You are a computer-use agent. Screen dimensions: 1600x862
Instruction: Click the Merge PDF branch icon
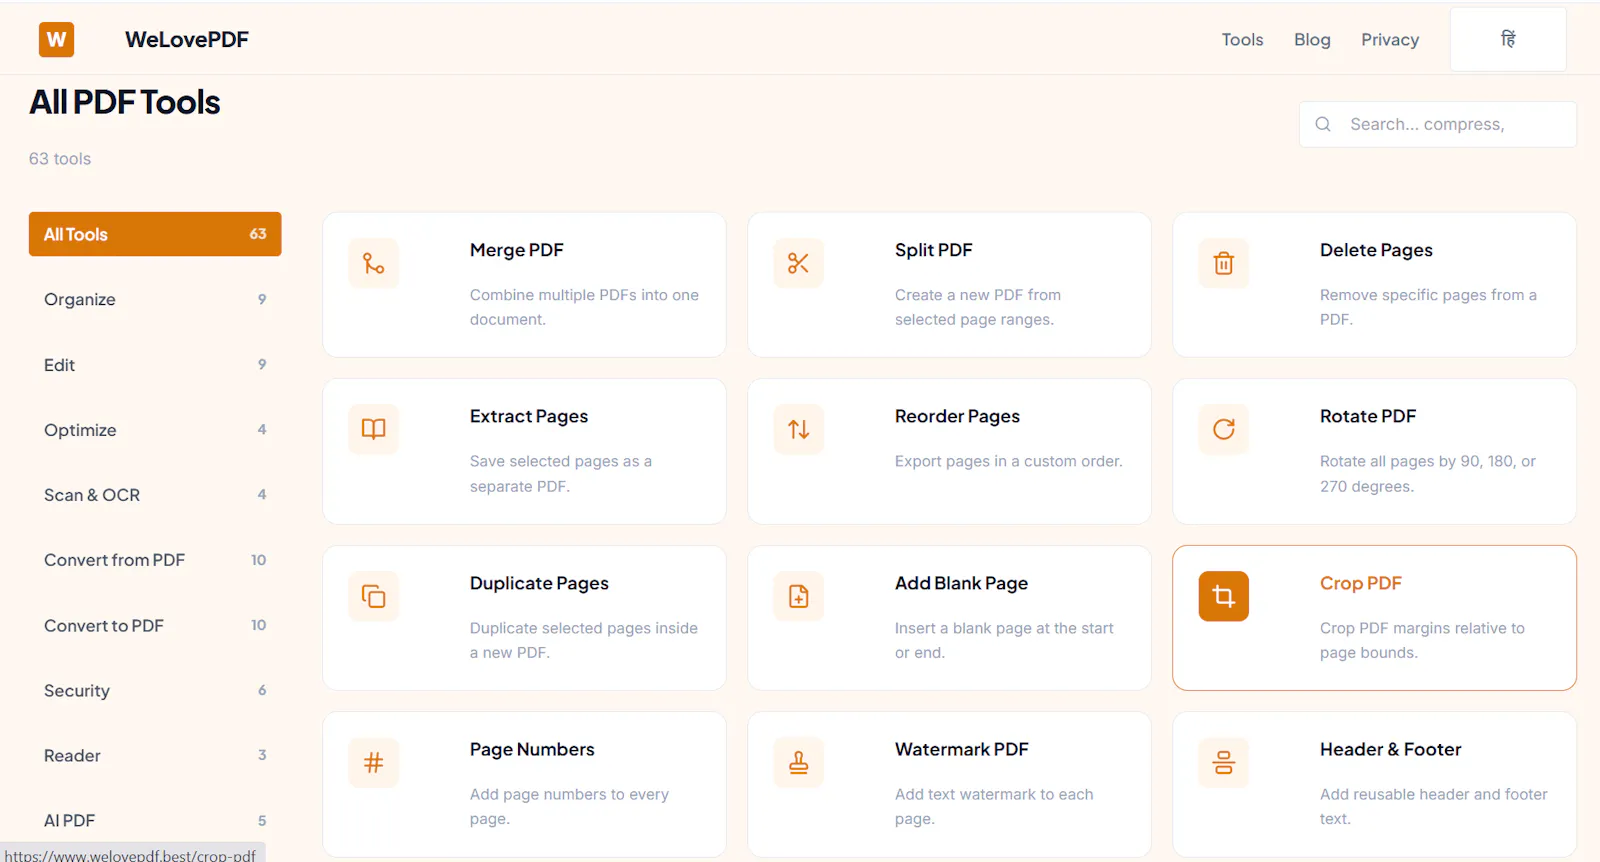coord(374,263)
